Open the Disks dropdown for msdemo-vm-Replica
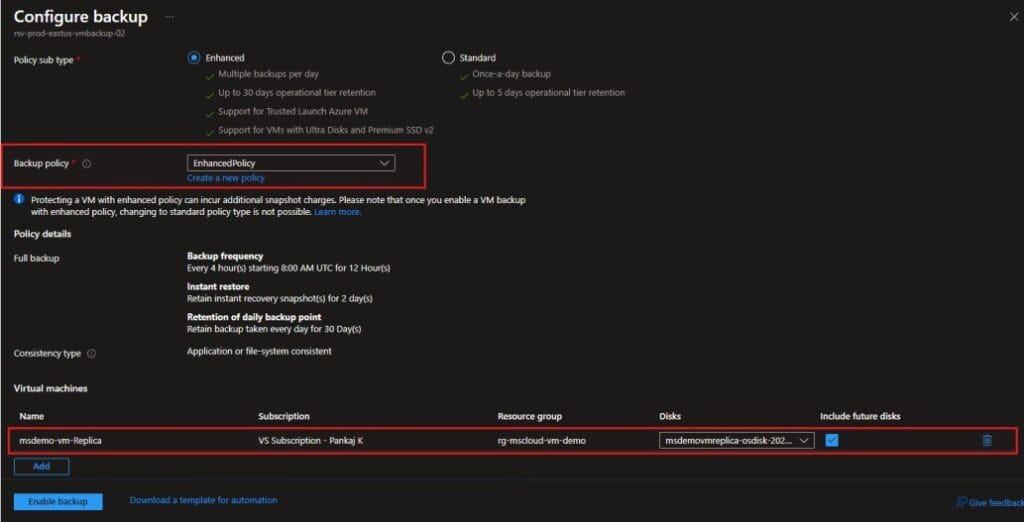Screen dimensions: 1024x522 point(737,441)
